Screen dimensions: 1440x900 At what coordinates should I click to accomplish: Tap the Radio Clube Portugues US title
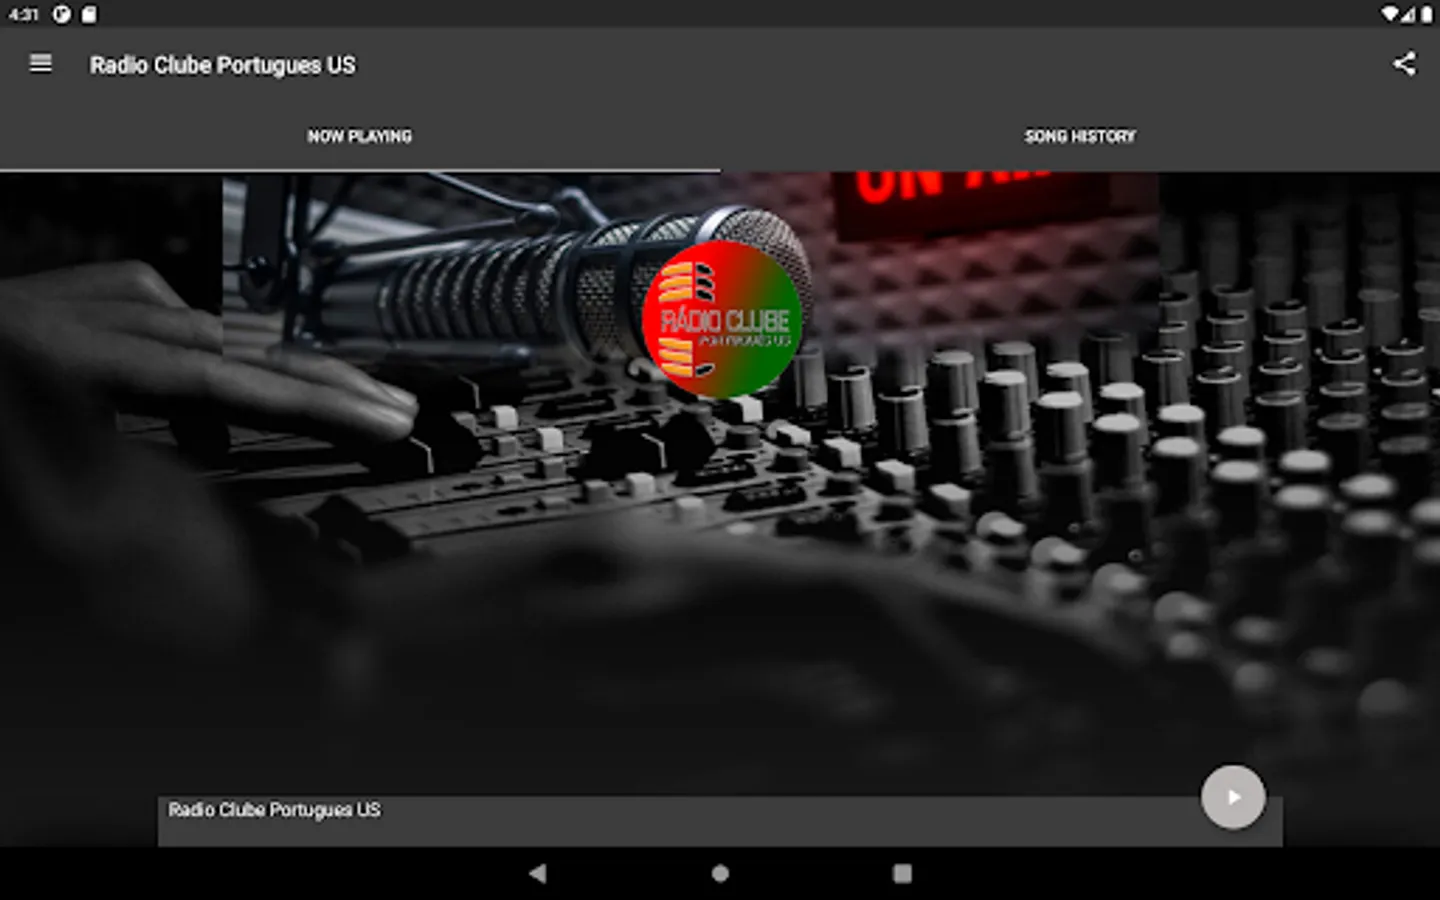click(x=222, y=65)
